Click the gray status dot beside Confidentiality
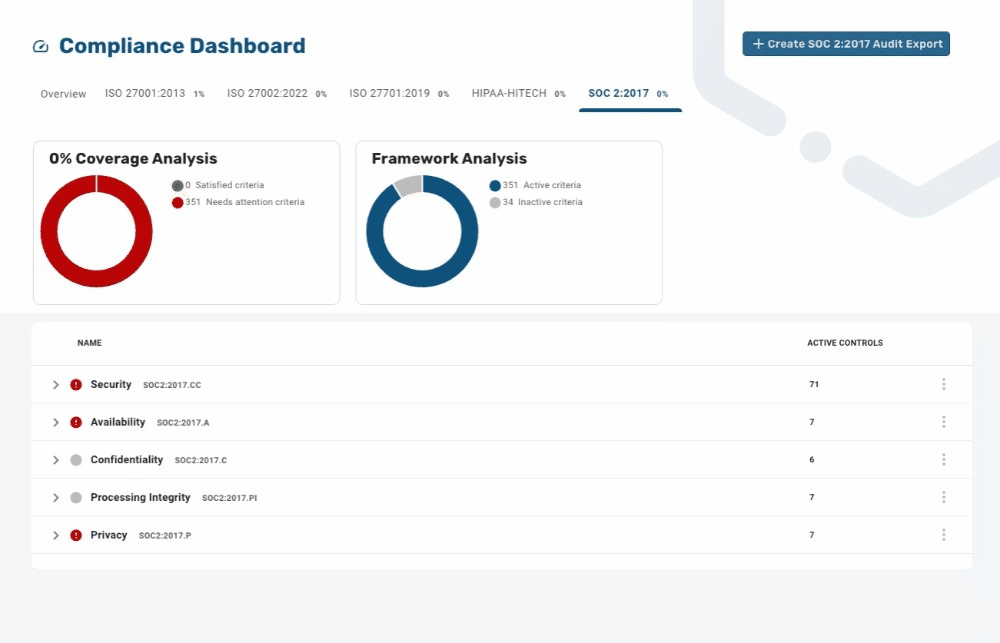The height and width of the screenshot is (643, 1000). coord(76,460)
